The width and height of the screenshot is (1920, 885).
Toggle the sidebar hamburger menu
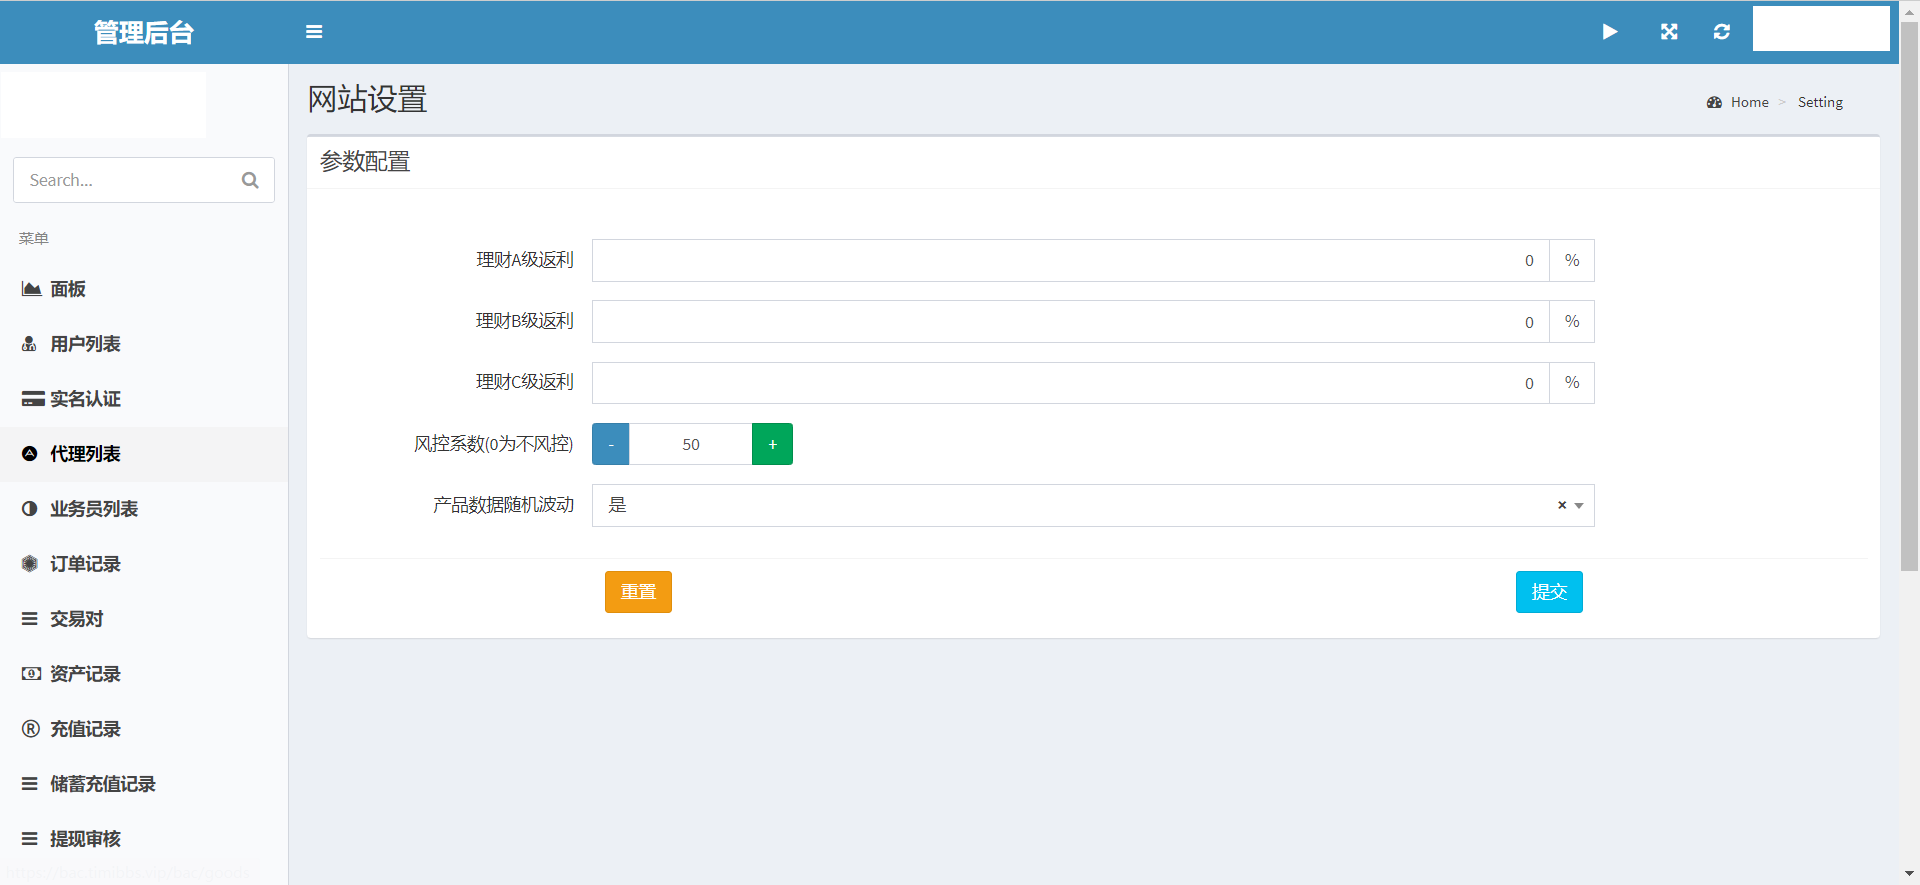pos(314,32)
